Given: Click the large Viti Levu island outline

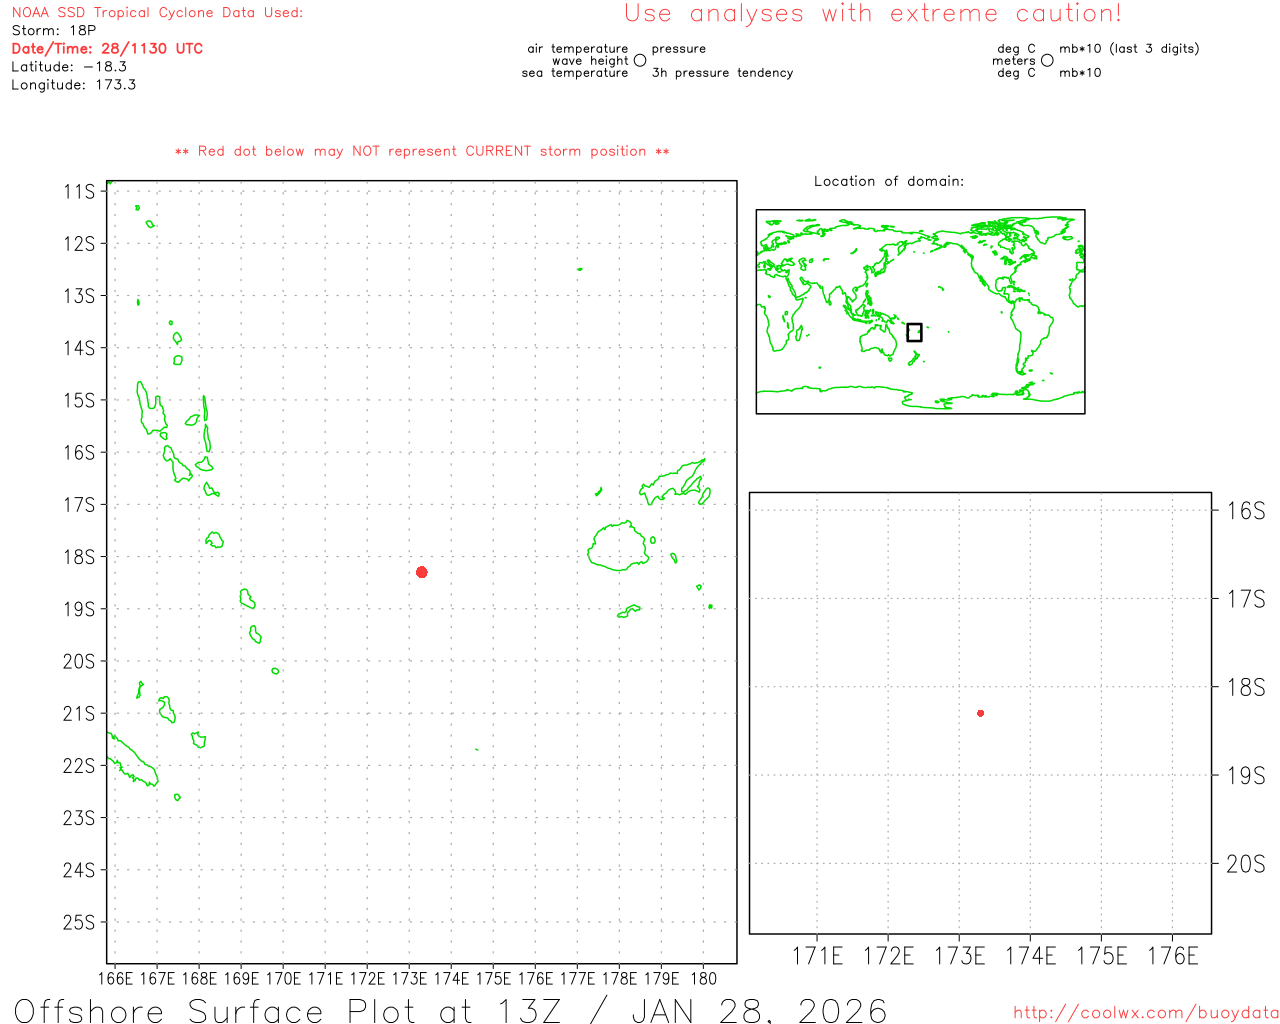Looking at the screenshot, I should 618,546.
